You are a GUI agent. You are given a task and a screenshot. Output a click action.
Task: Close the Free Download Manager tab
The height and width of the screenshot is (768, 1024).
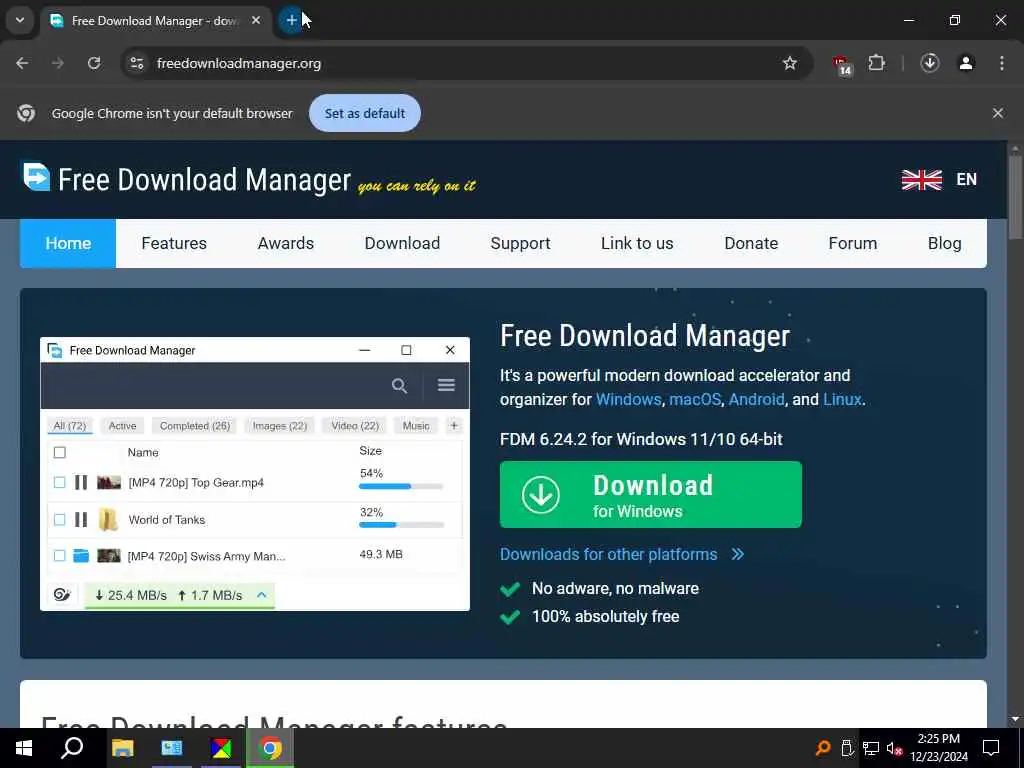(x=256, y=20)
